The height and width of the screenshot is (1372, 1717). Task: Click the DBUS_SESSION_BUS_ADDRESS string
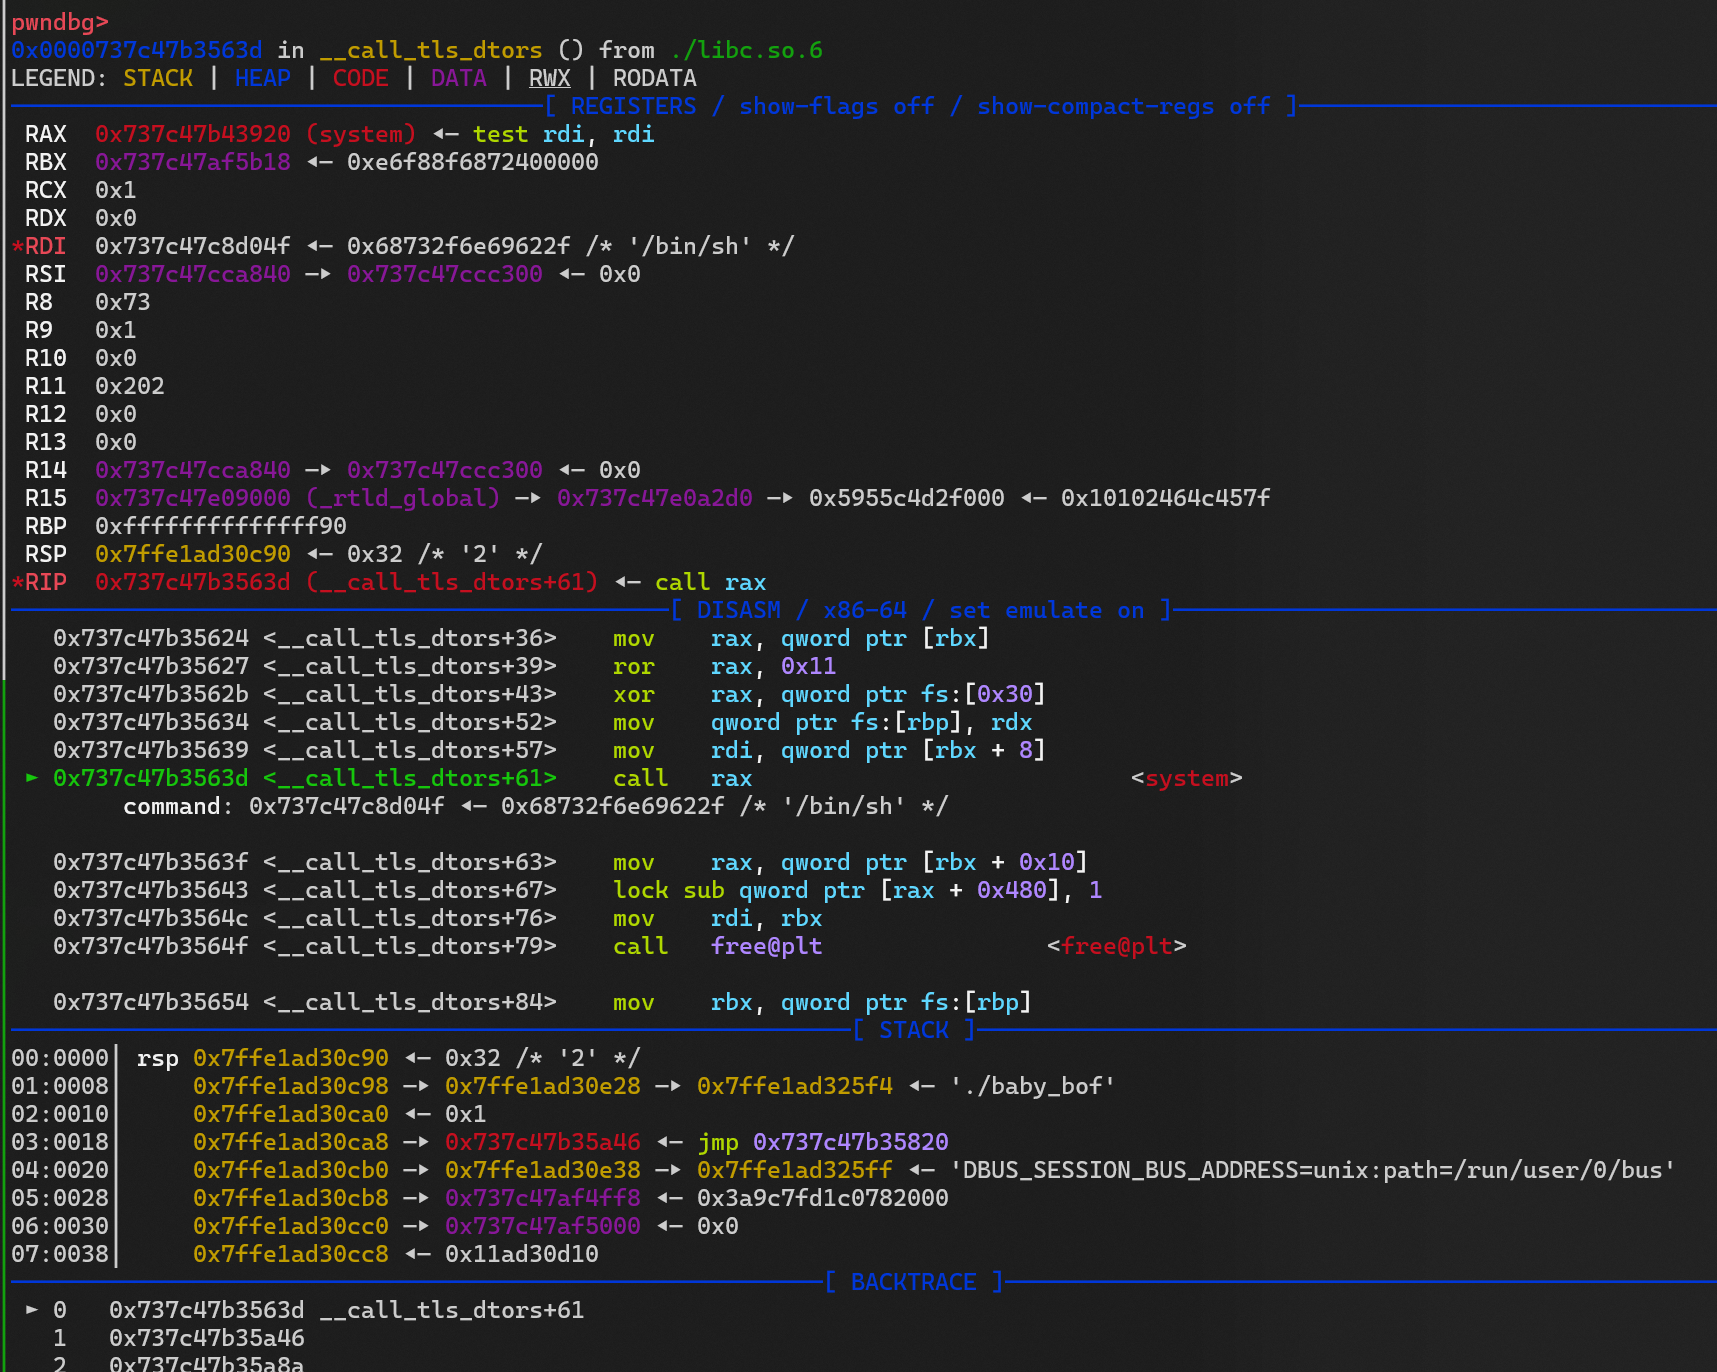pyautogui.click(x=1312, y=1170)
